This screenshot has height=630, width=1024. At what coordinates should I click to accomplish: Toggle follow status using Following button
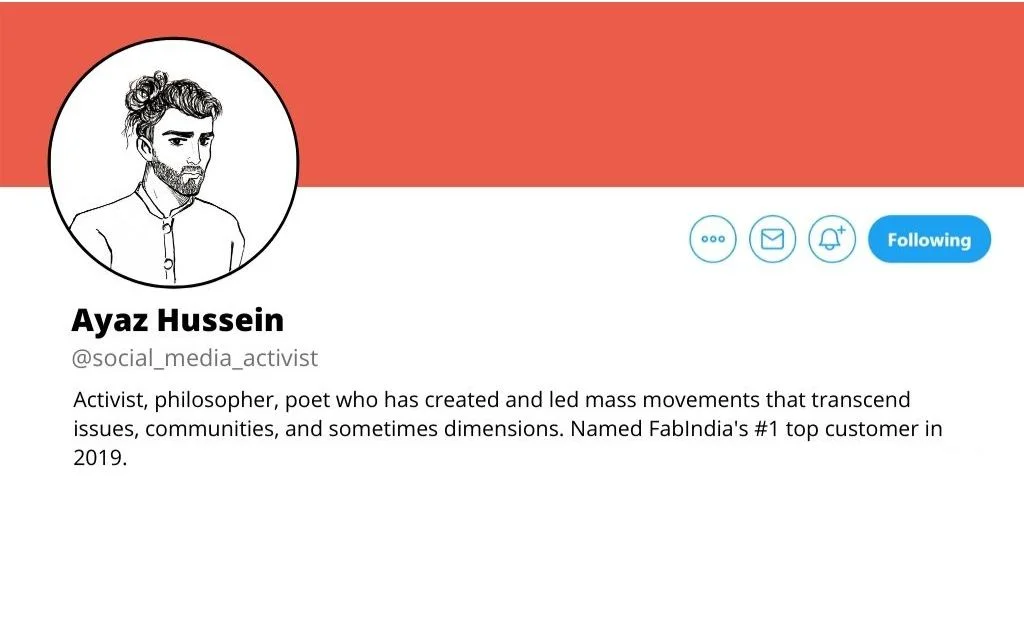coord(928,239)
